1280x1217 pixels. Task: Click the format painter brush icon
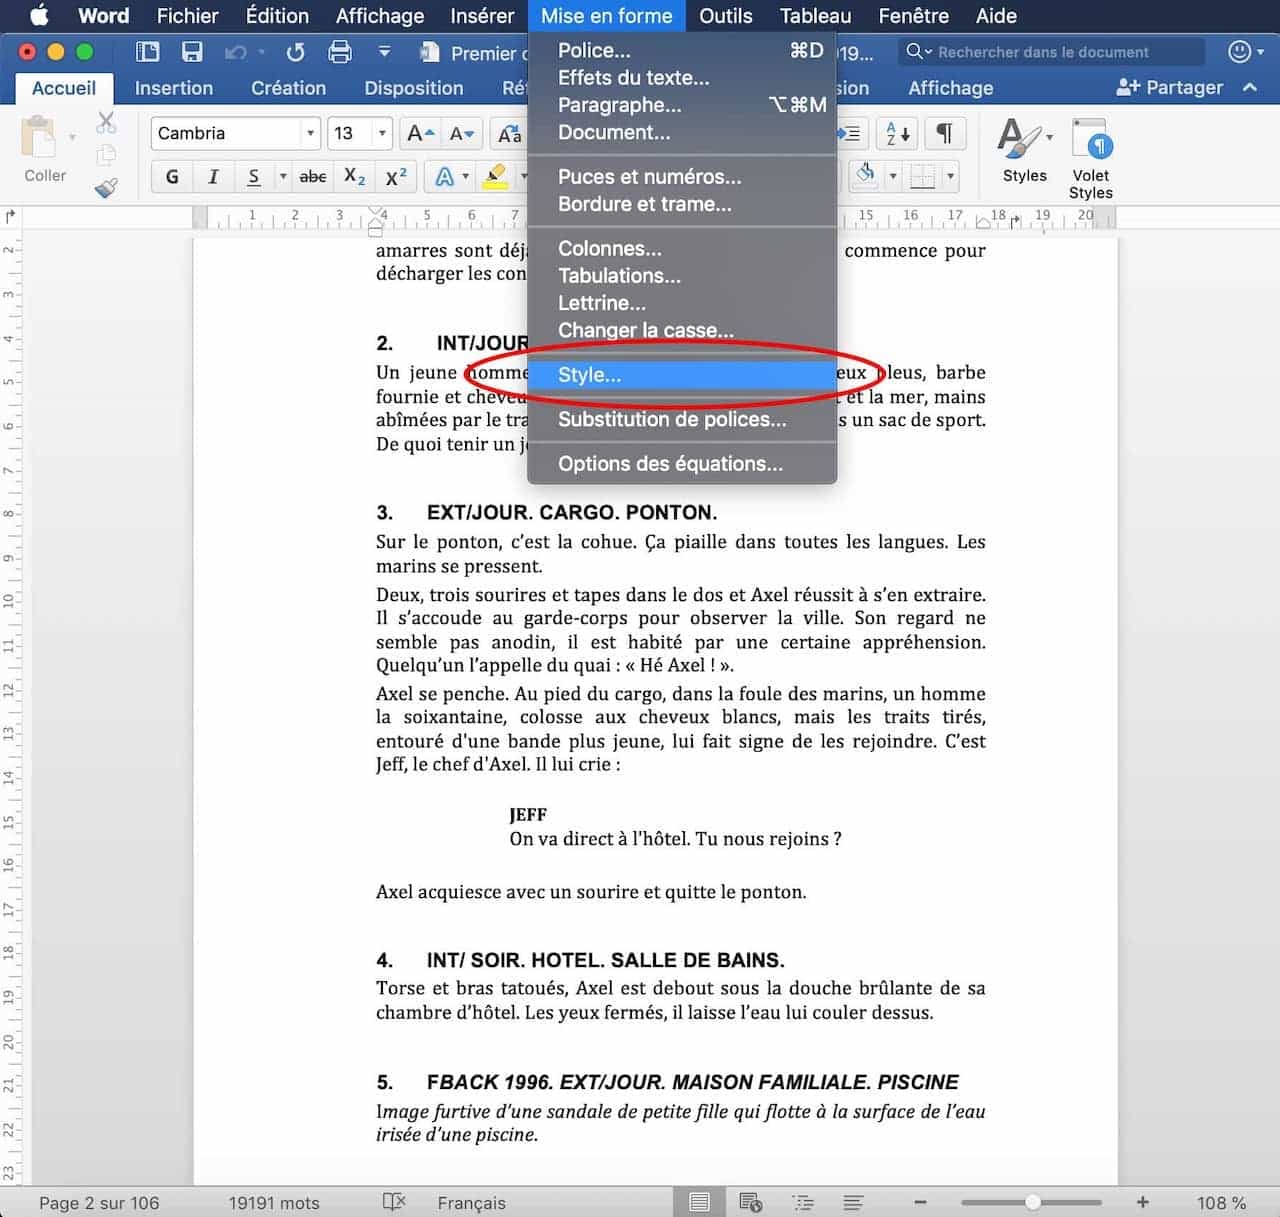click(x=106, y=187)
